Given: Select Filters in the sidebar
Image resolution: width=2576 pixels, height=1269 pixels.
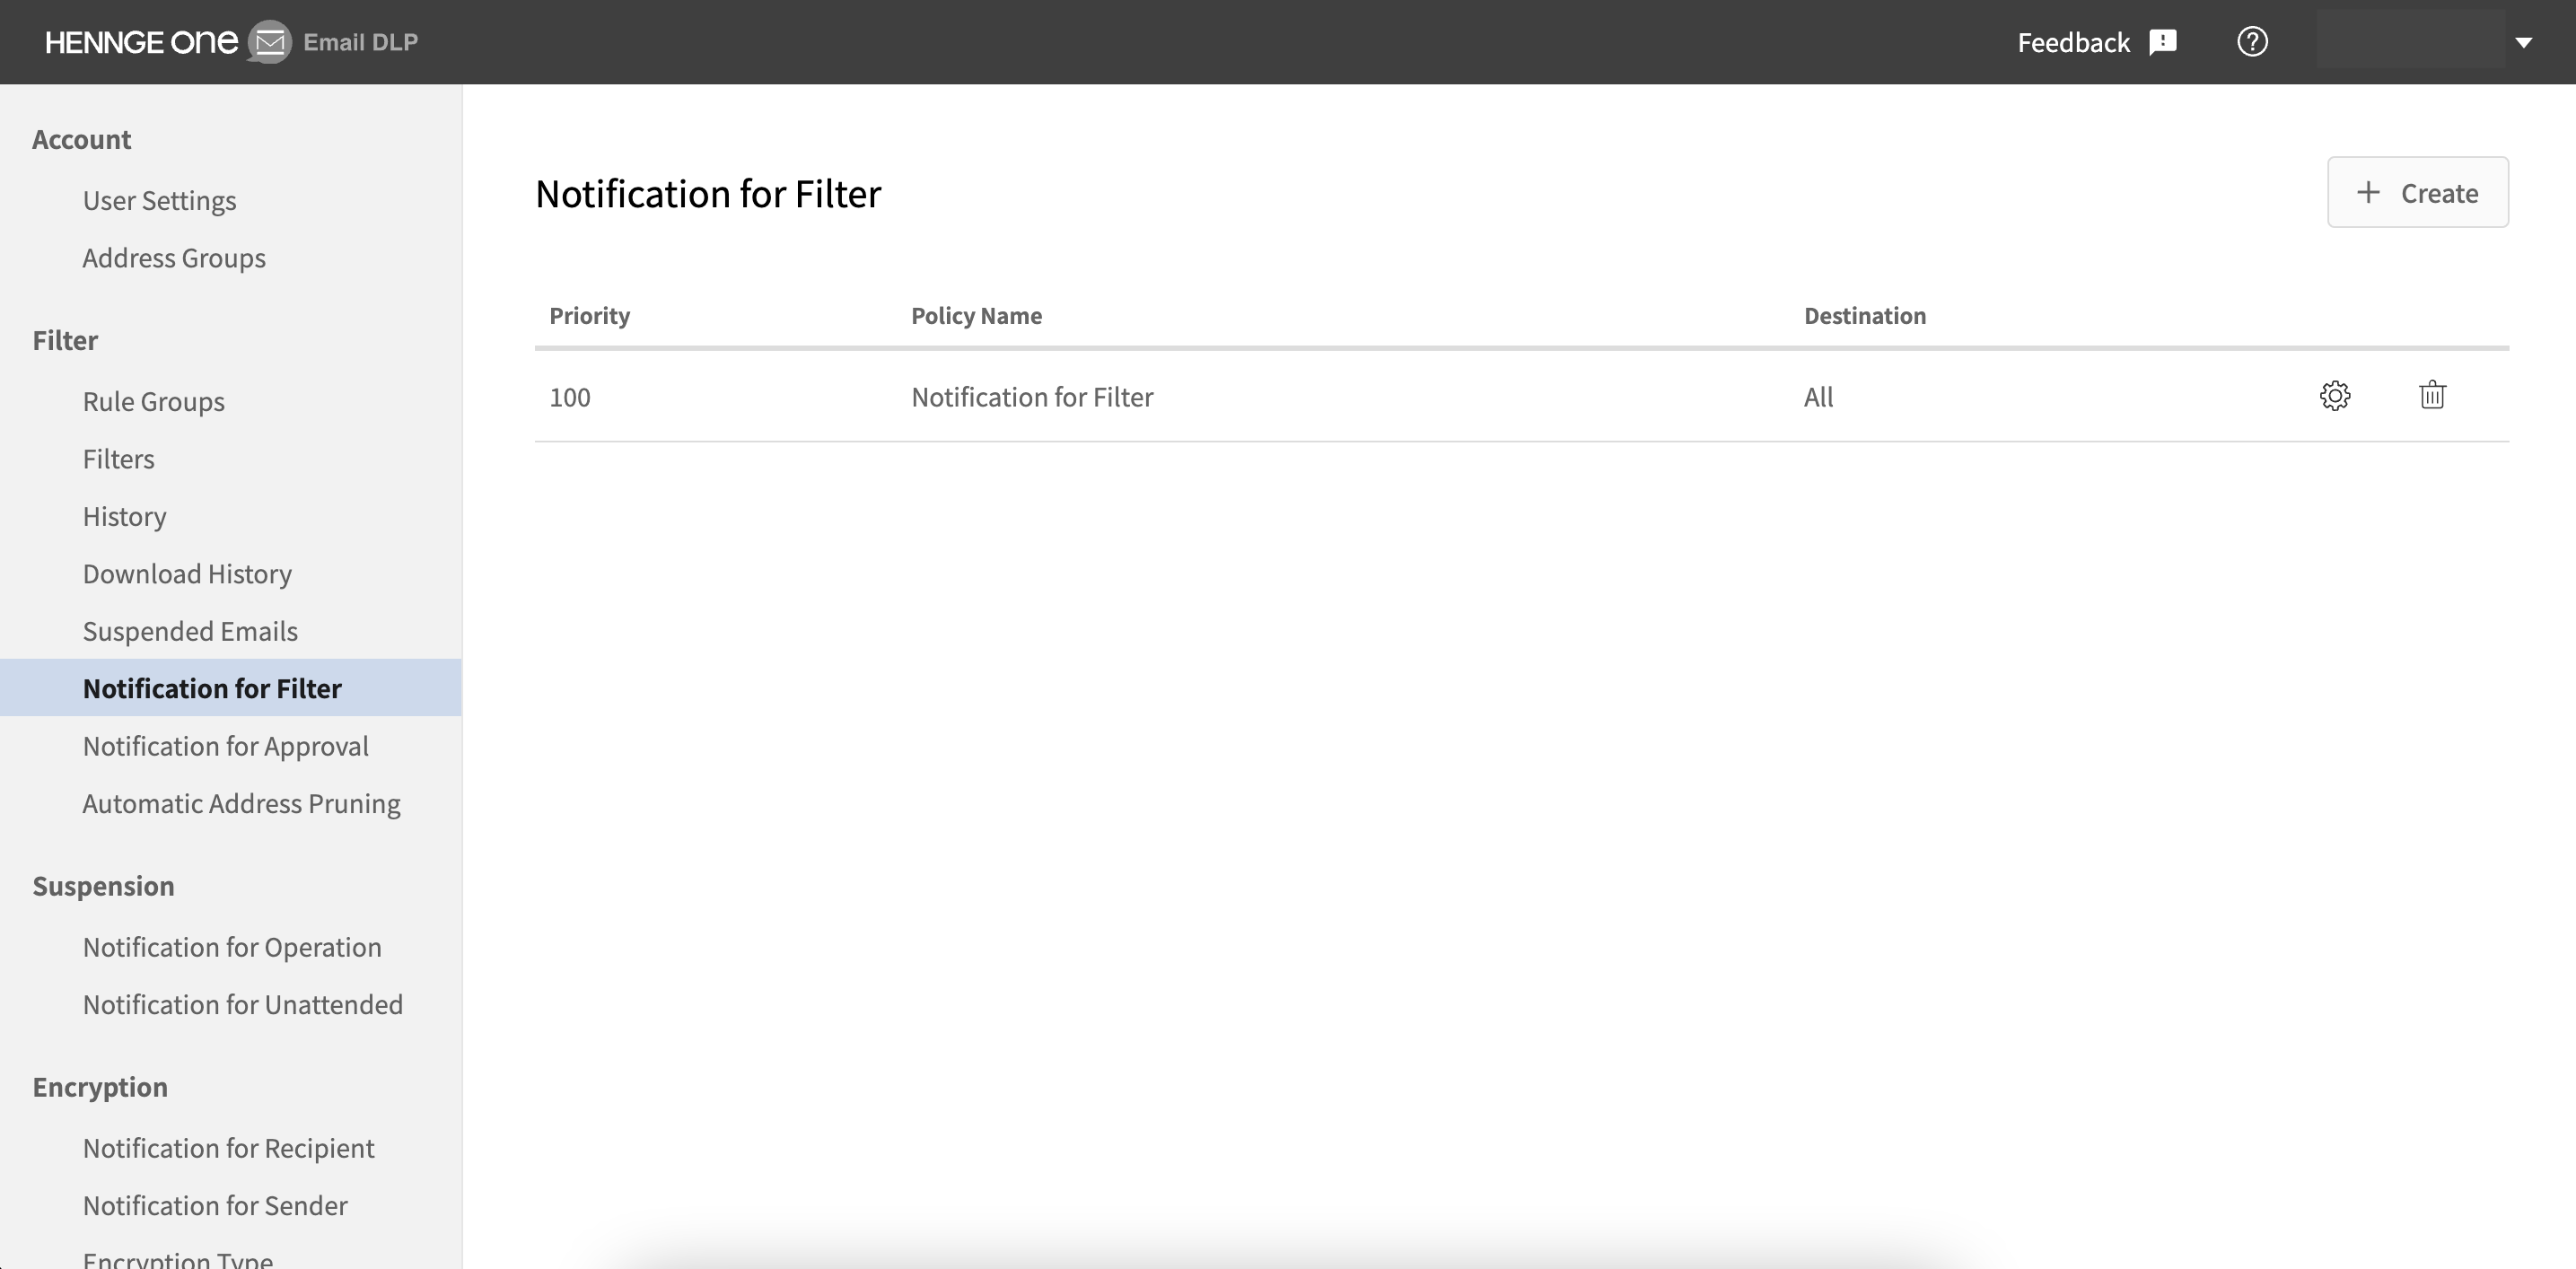Looking at the screenshot, I should [118, 459].
